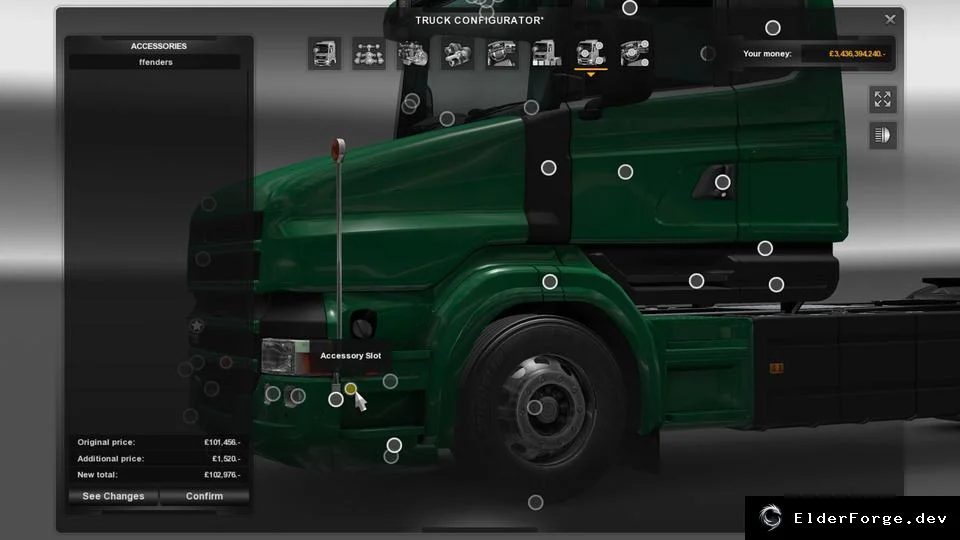Select bumper slot right of cursor
960x540 pixels.
[390, 381]
